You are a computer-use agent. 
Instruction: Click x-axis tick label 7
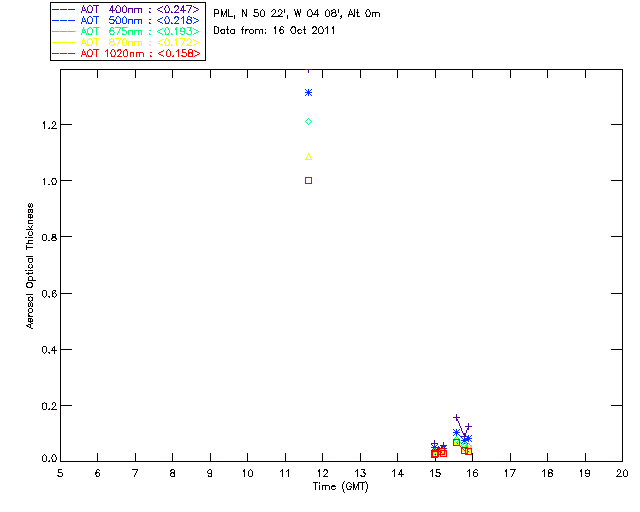(135, 474)
